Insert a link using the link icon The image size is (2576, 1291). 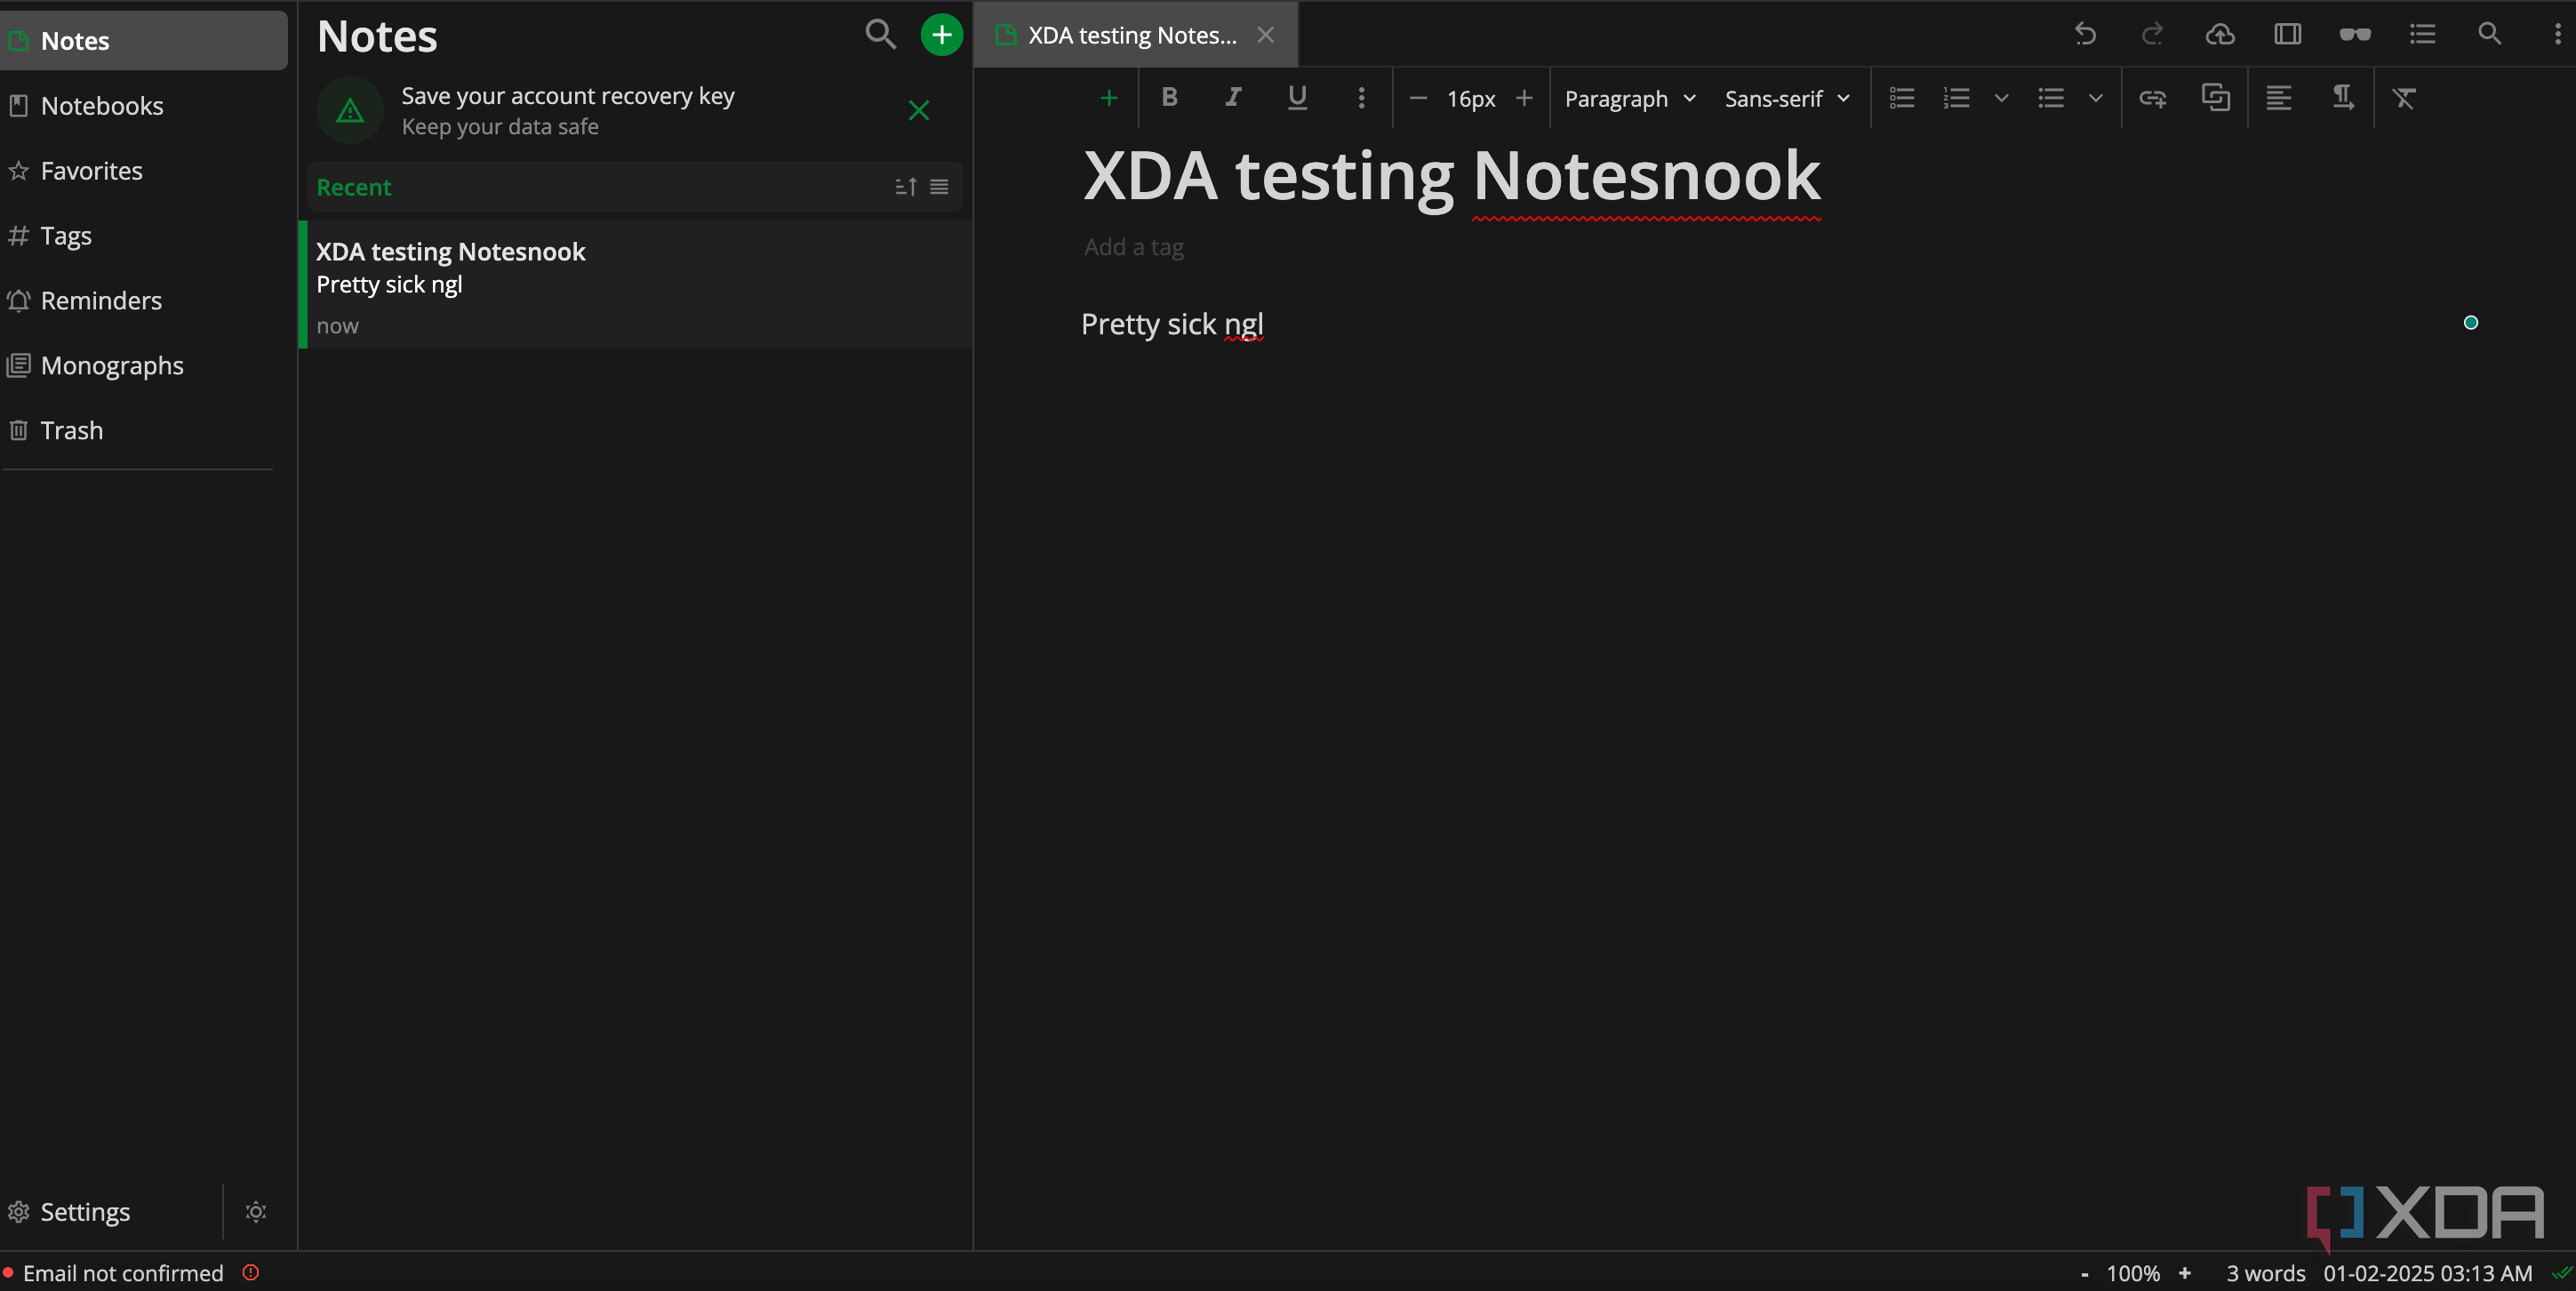click(2152, 98)
